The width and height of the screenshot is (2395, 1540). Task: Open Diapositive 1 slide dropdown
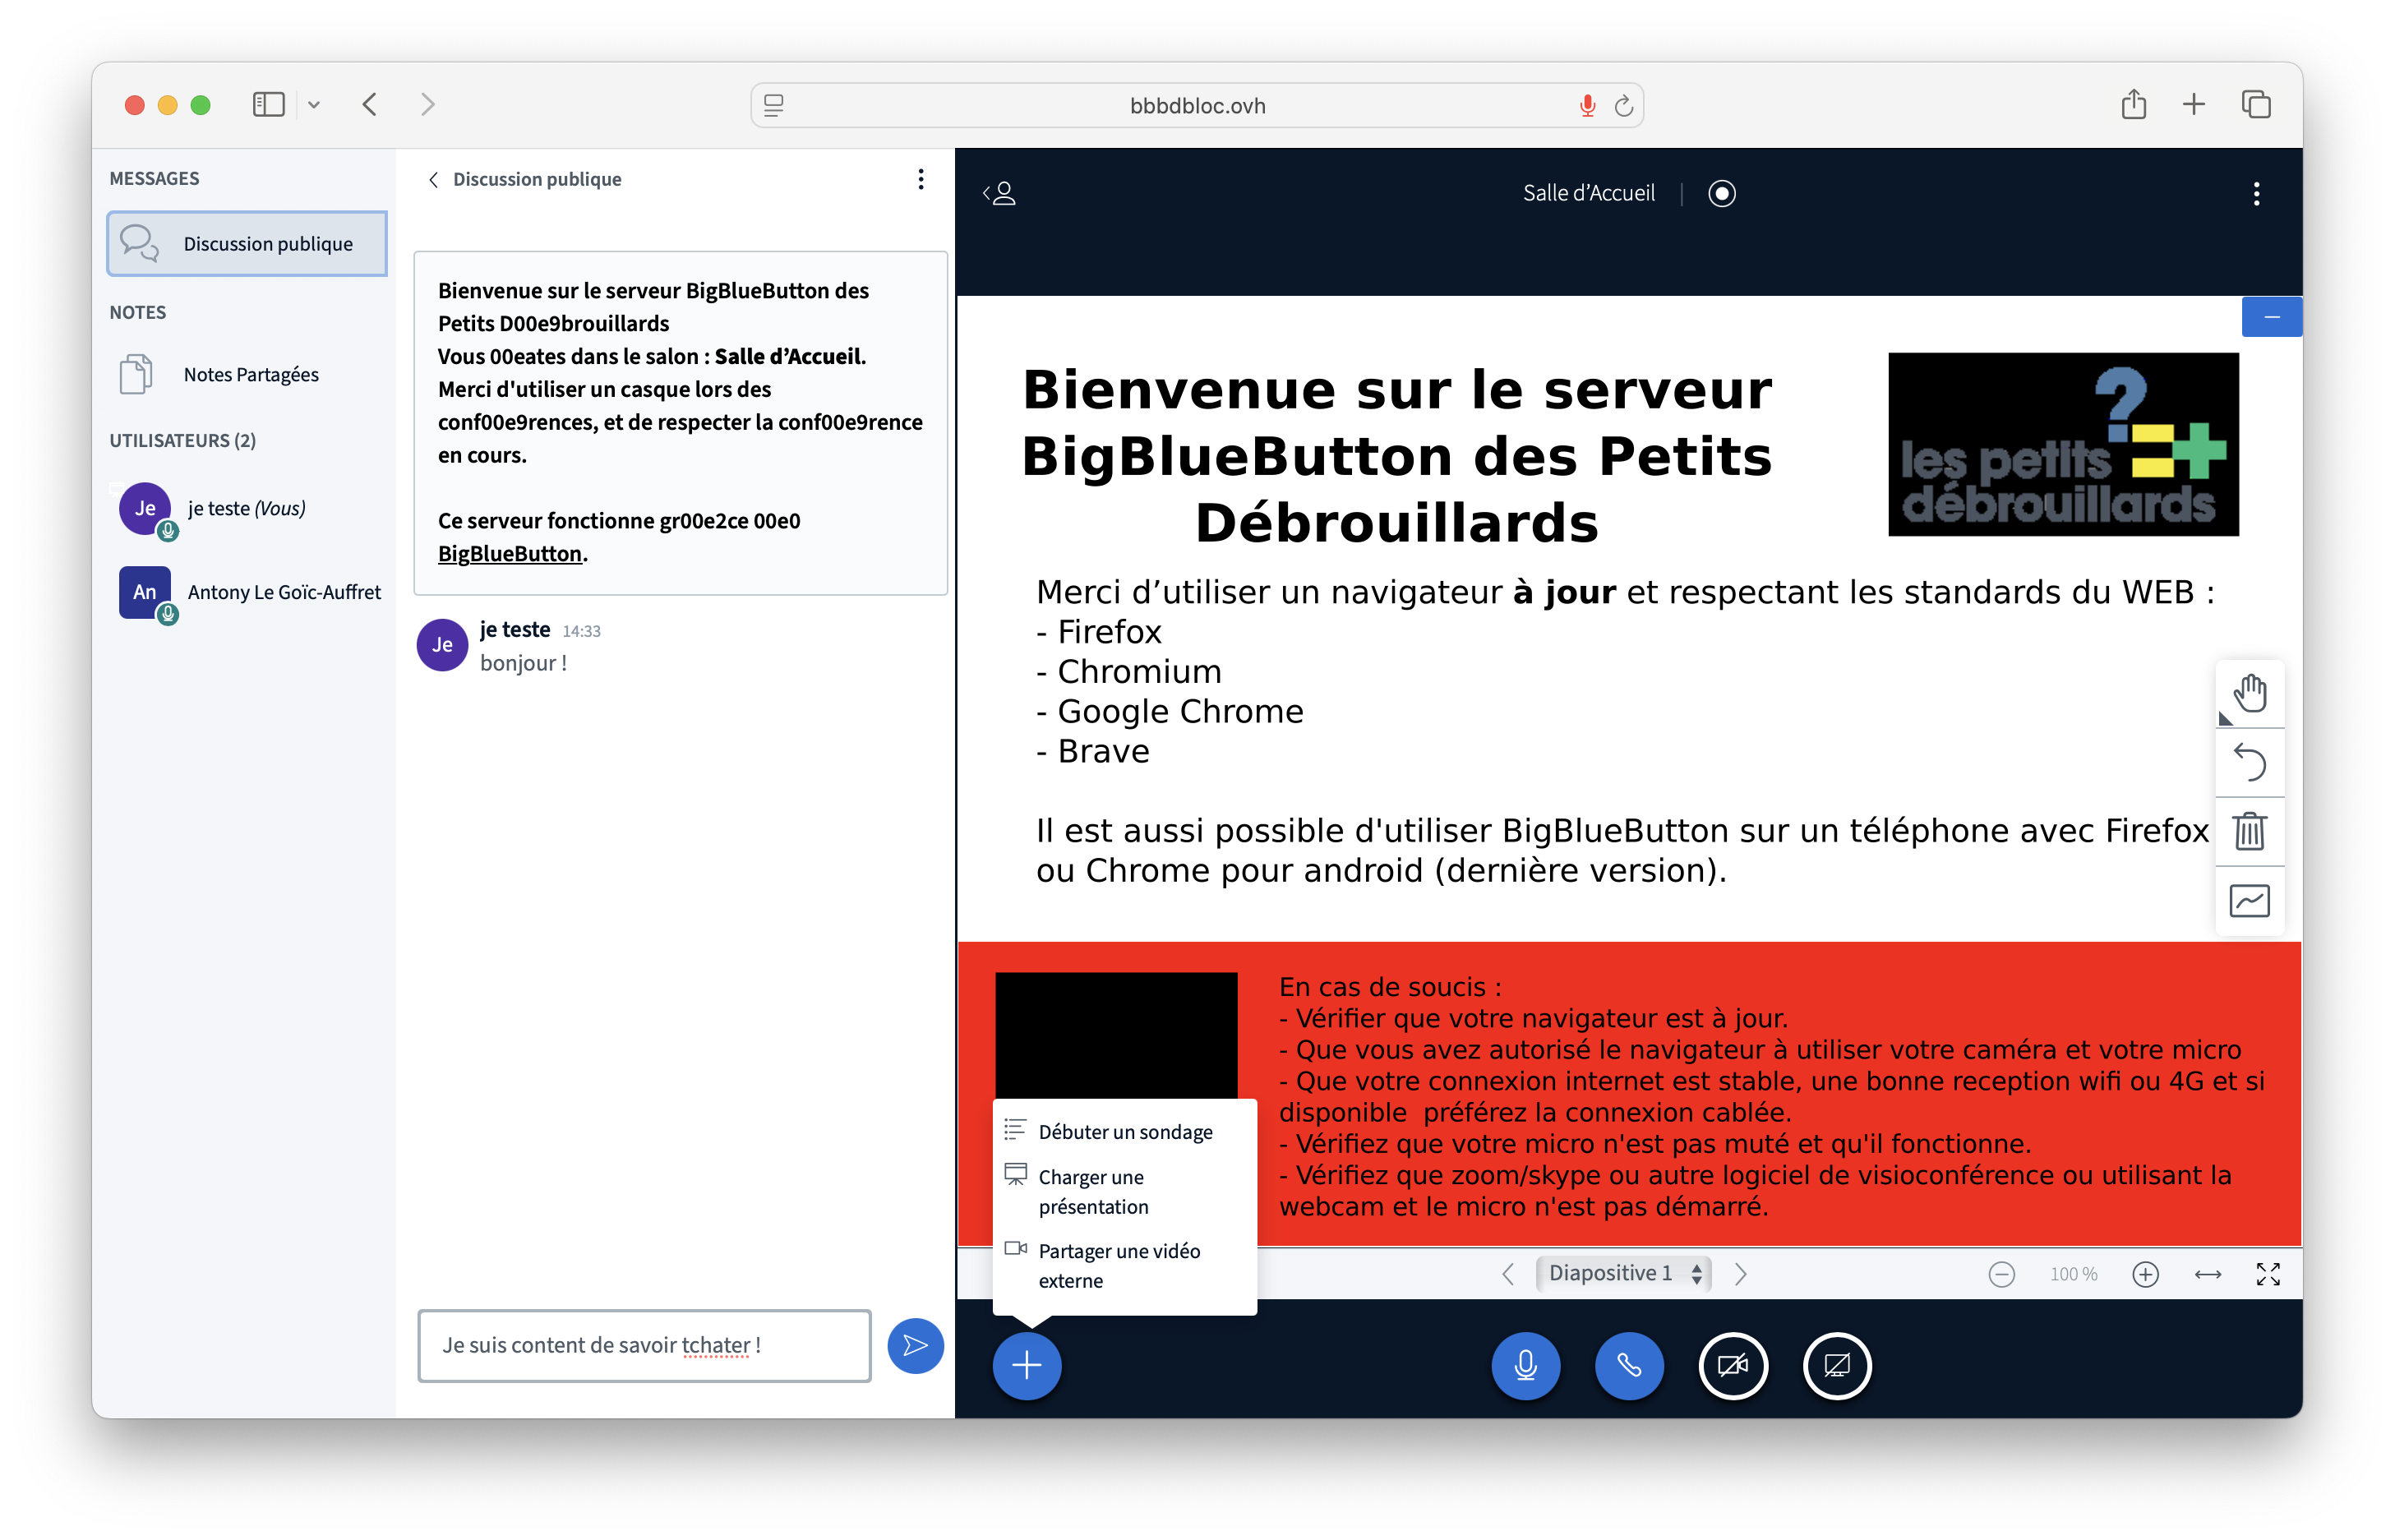coord(1623,1273)
